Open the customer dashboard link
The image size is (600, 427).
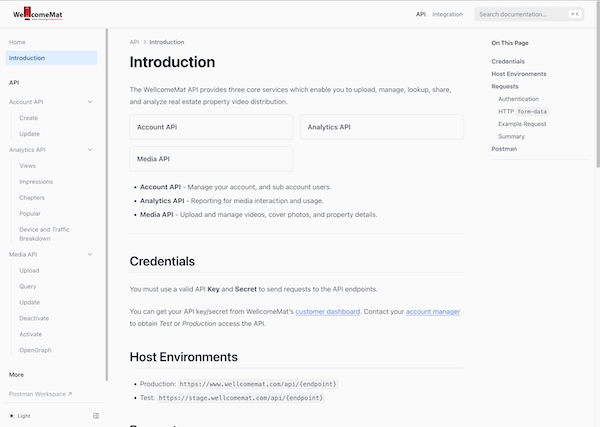pos(327,311)
